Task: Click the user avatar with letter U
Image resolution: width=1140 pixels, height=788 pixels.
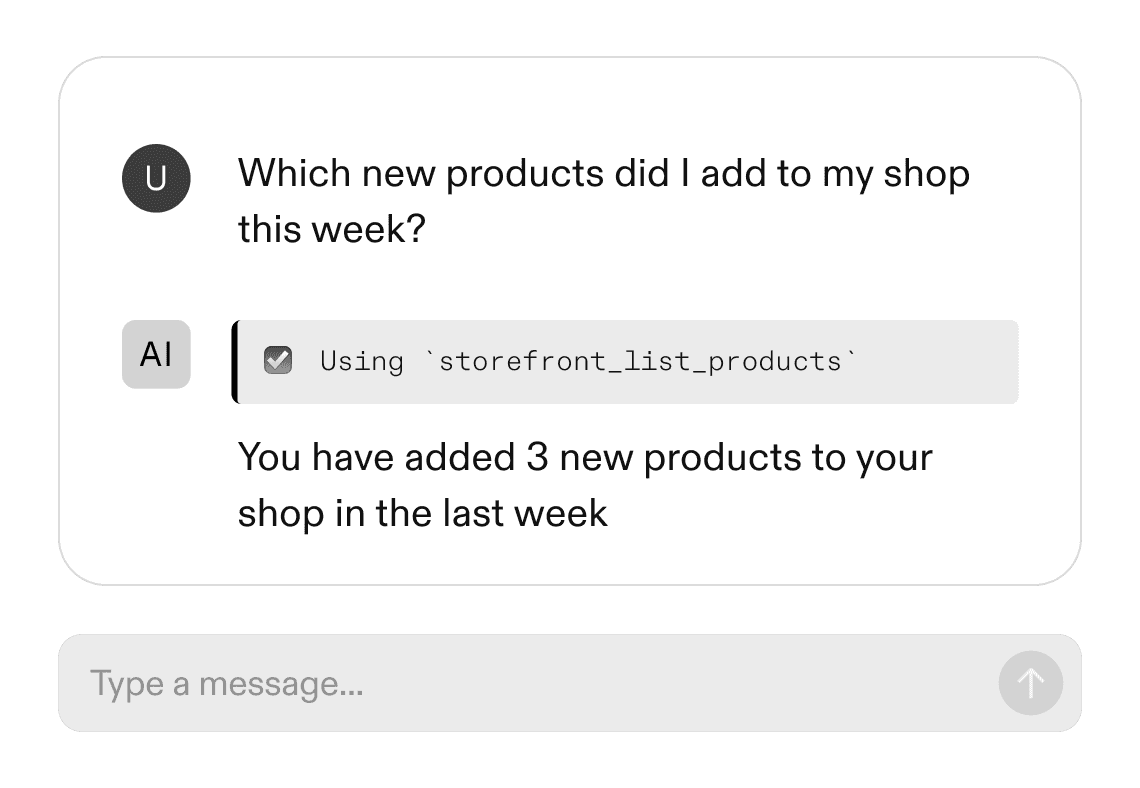Action: (x=156, y=179)
